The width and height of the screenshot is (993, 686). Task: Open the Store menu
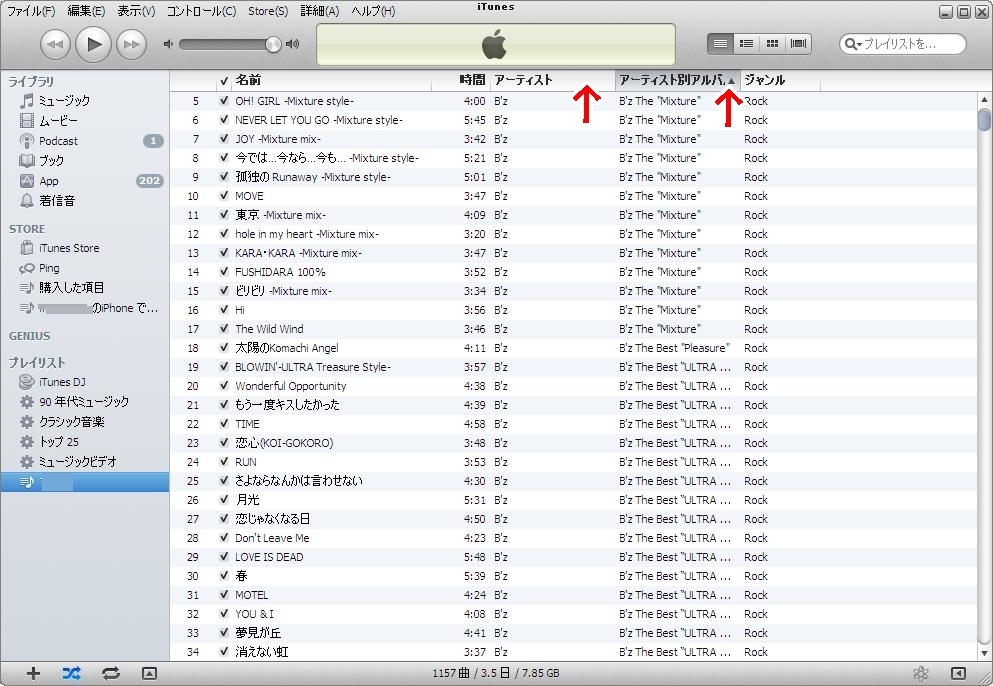(x=268, y=11)
